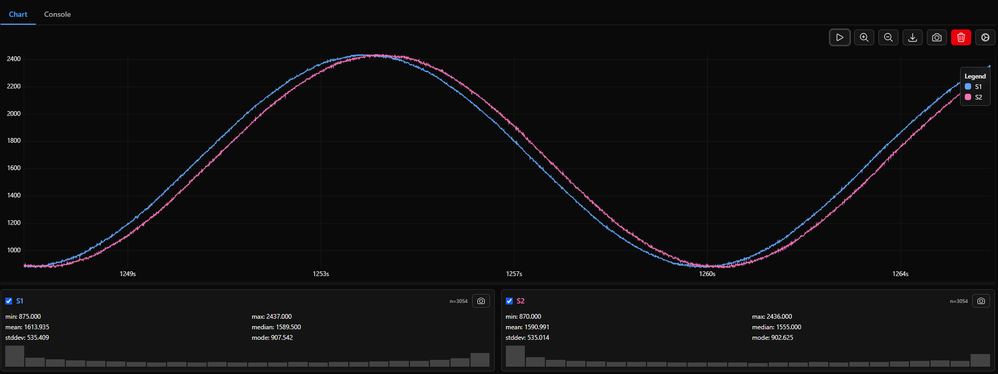Screen dimensions: 998x374
Task: Click the 1253s time axis label
Action: click(x=321, y=274)
